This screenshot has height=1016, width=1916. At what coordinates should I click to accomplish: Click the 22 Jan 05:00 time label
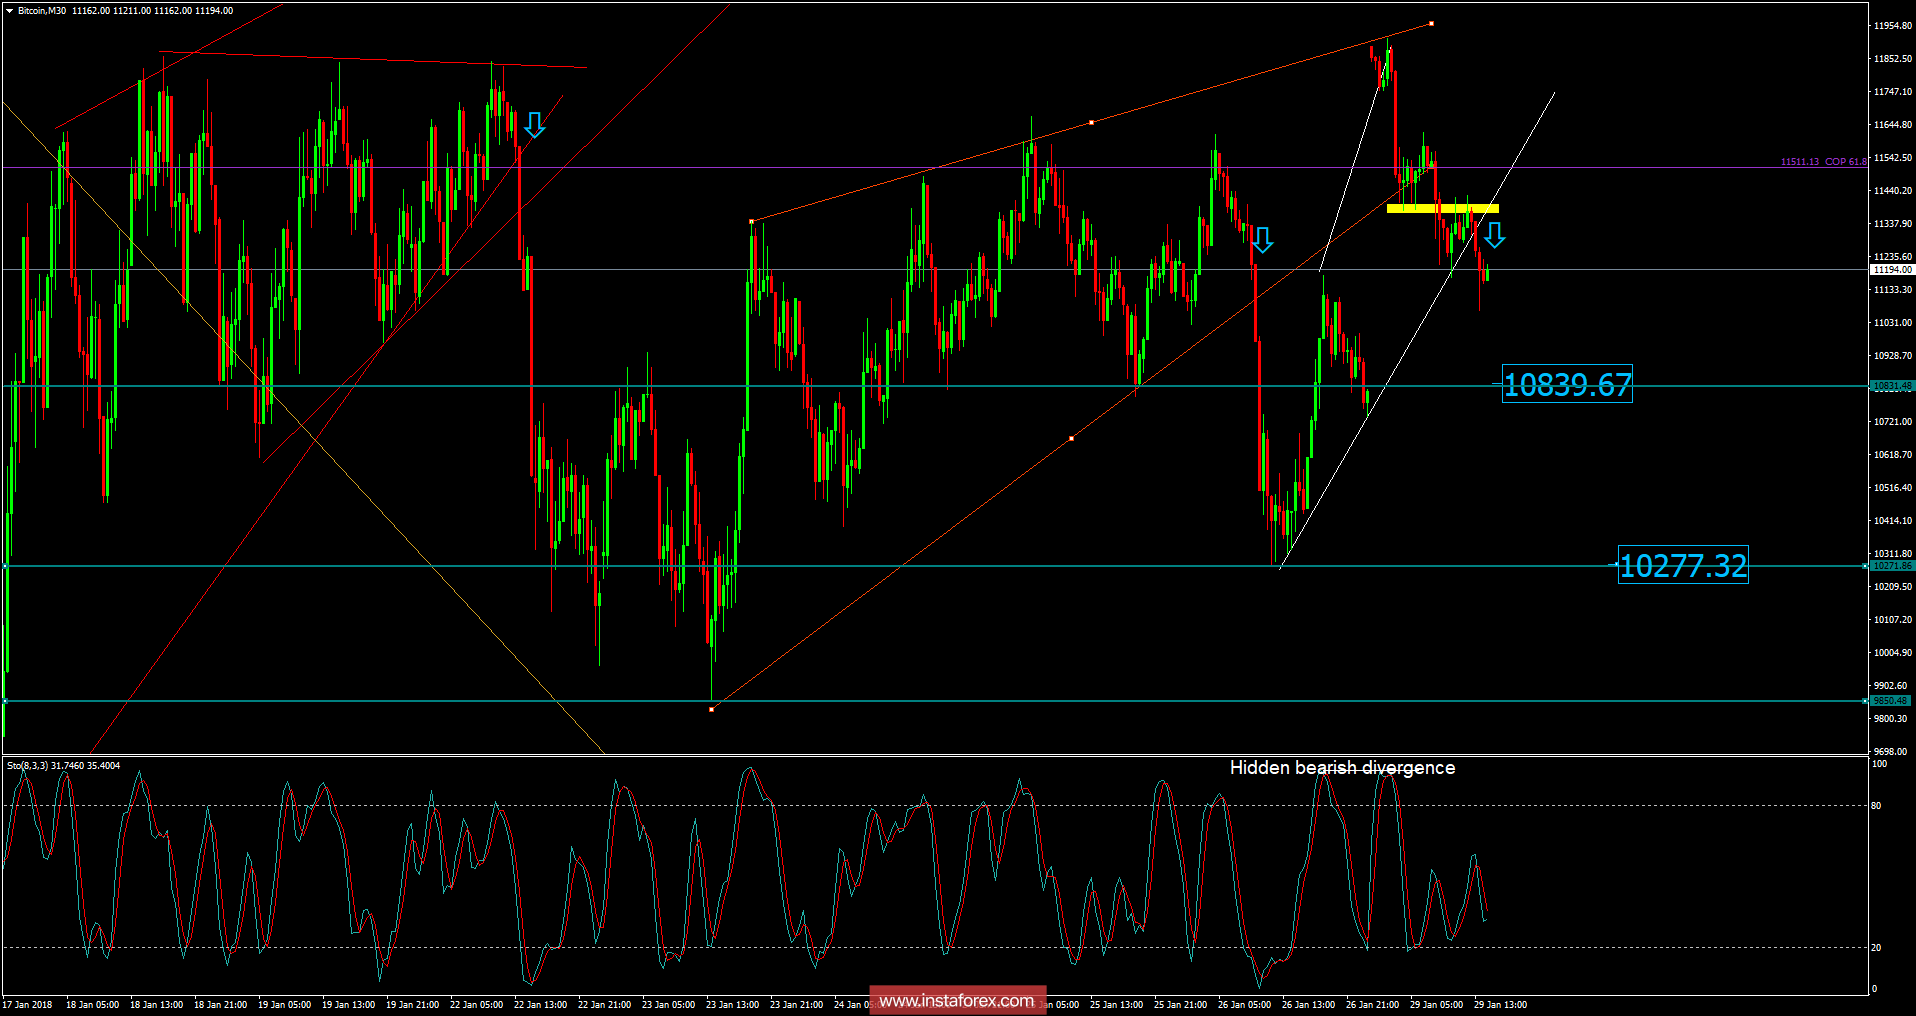(476, 1005)
